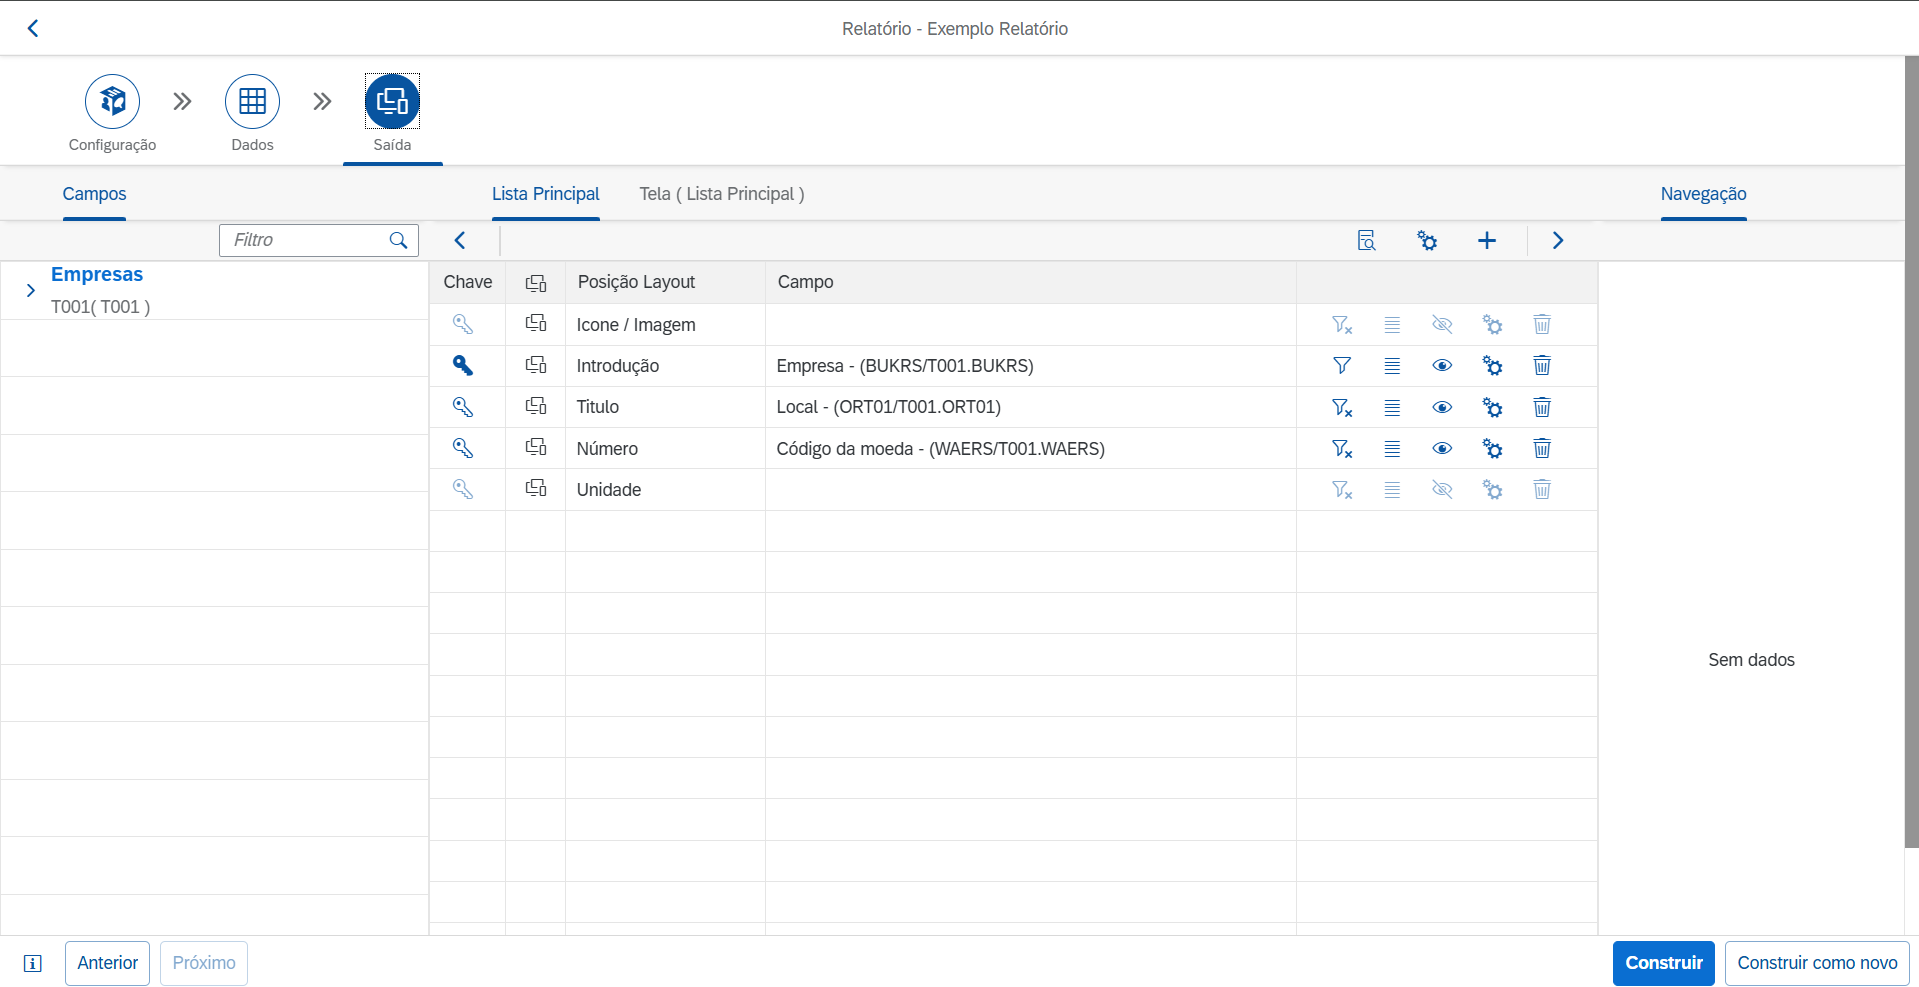Delete the Introdução row with trash icon
Image resolution: width=1919 pixels, height=987 pixels.
[1541, 366]
